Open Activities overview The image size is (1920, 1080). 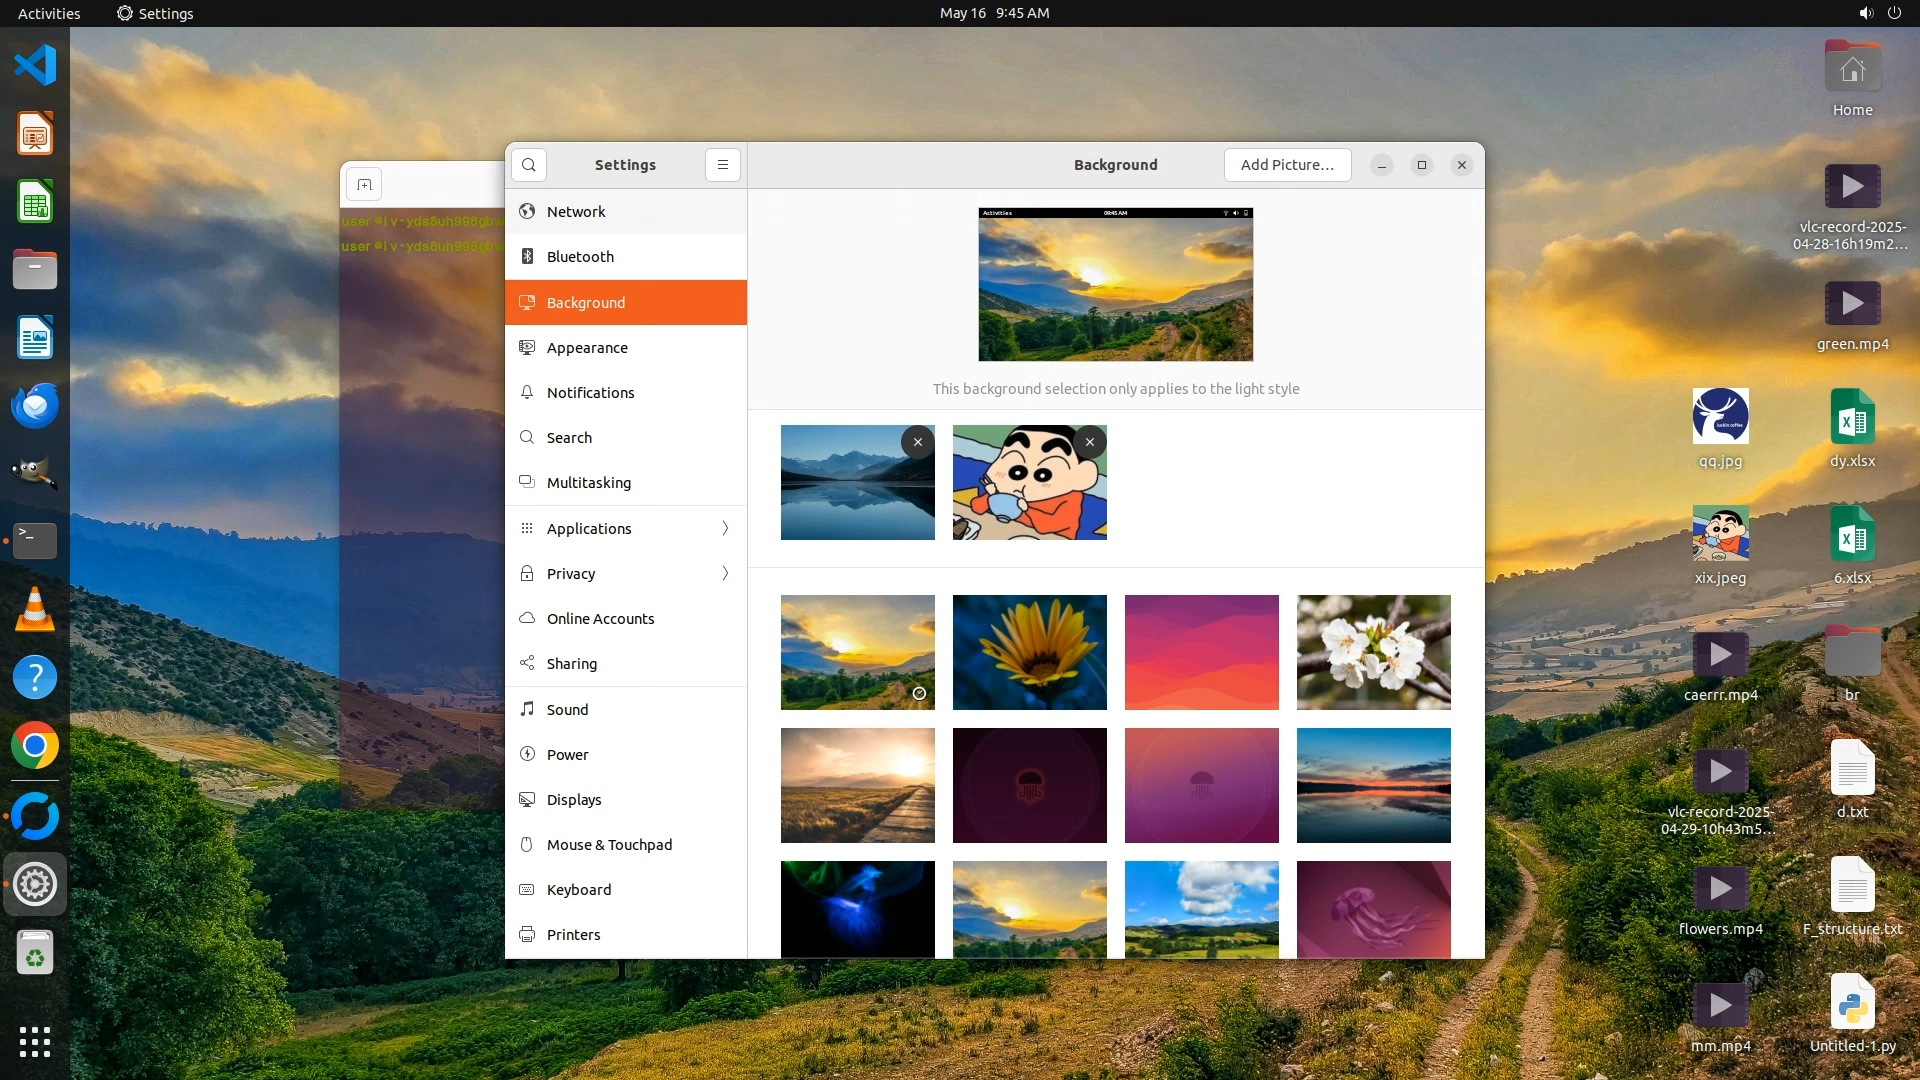(49, 13)
